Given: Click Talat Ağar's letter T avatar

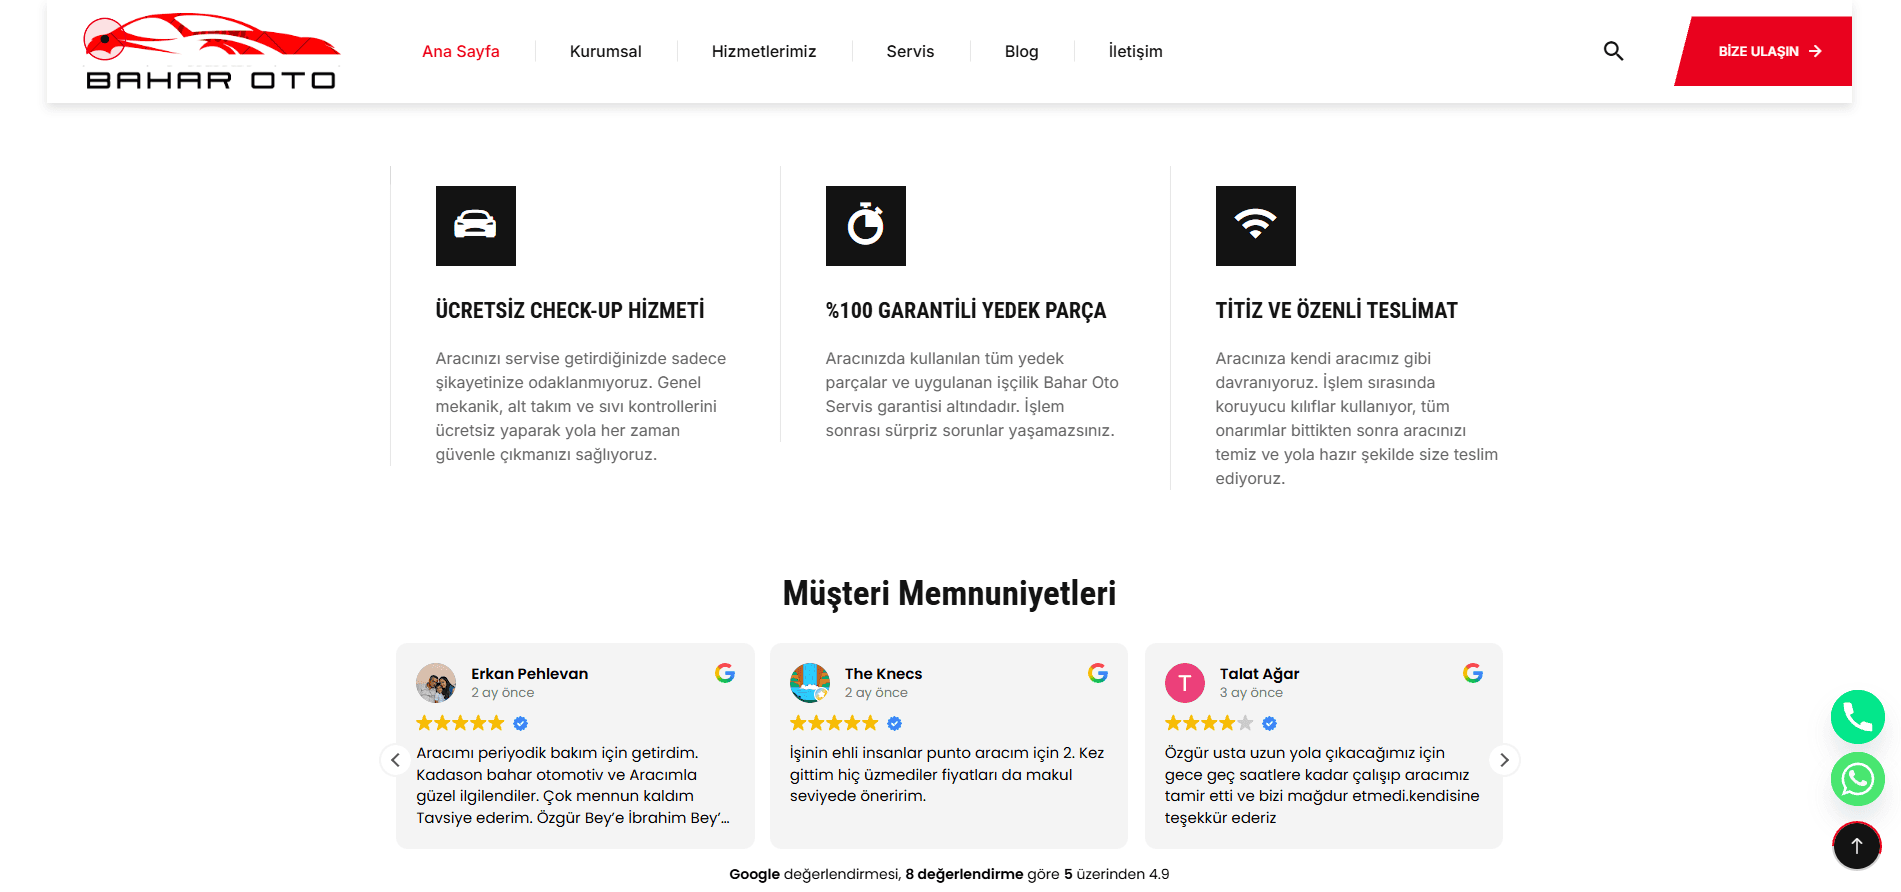Looking at the screenshot, I should (x=1185, y=683).
